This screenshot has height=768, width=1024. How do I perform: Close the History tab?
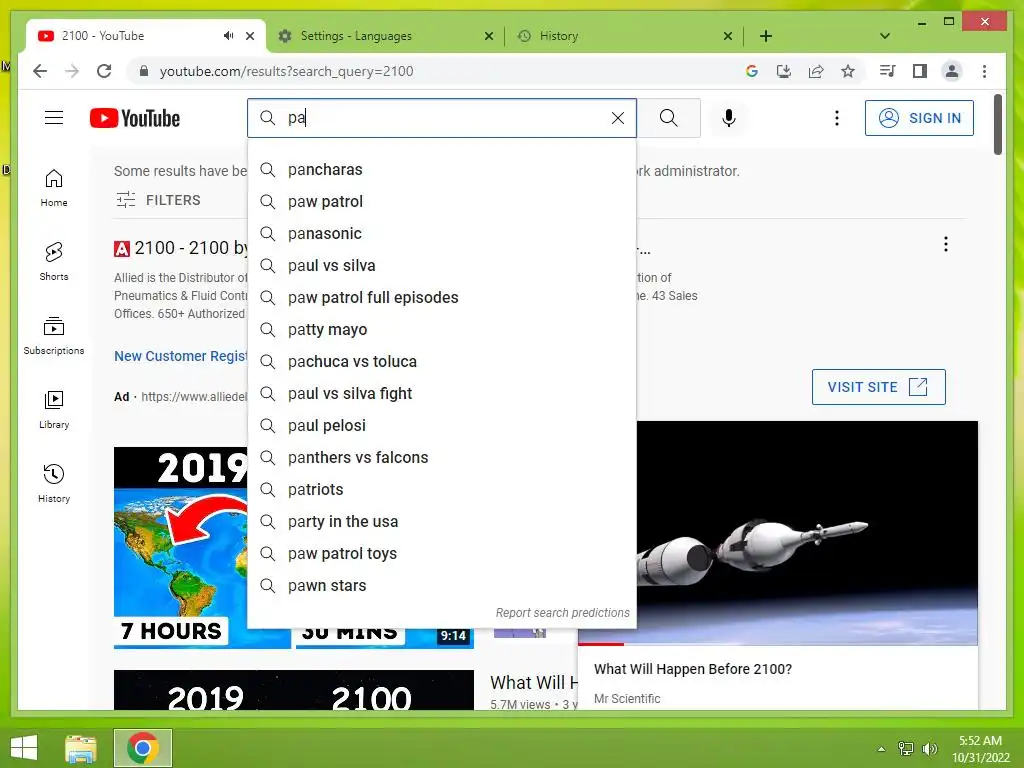[728, 36]
